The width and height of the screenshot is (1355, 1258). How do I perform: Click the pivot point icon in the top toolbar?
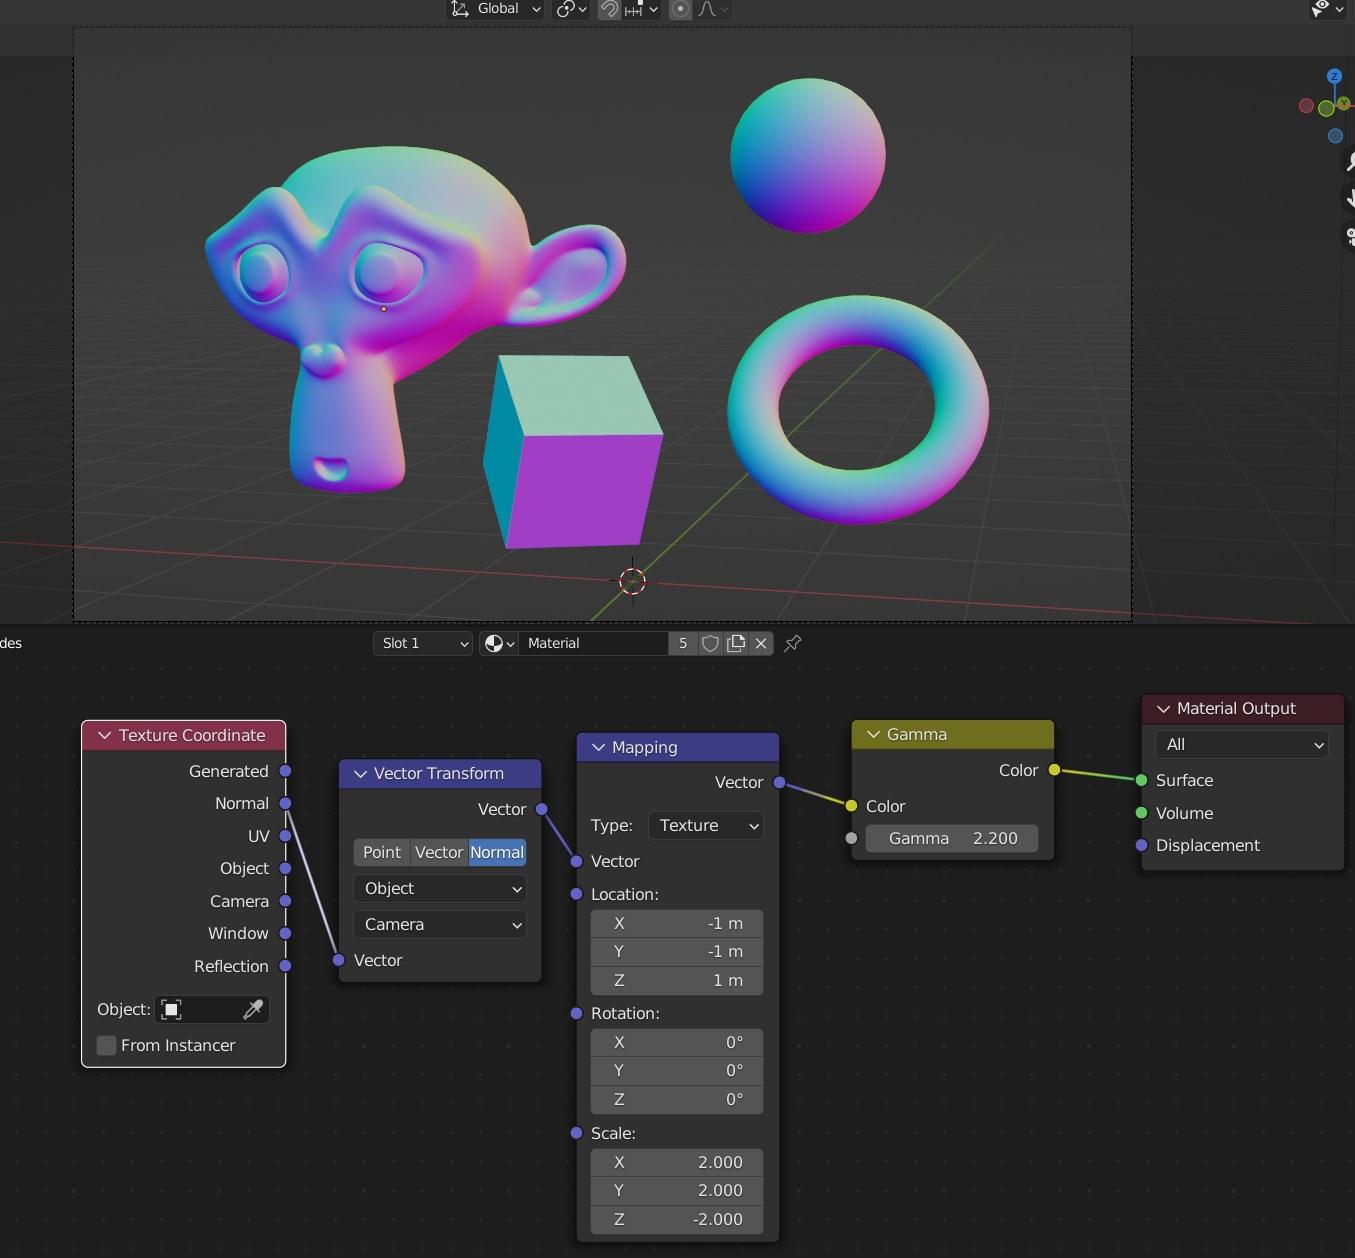[x=567, y=10]
